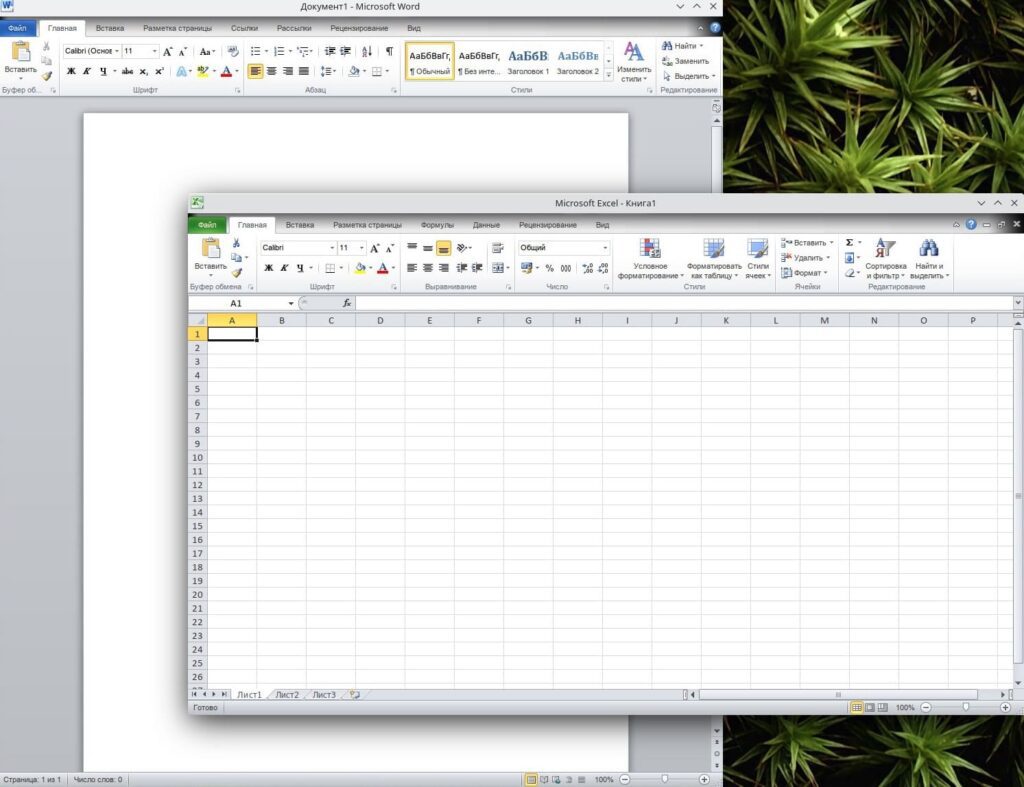Screen dimensions: 1024x787
Task: Click Word's text highlight color icon
Action: (x=202, y=71)
